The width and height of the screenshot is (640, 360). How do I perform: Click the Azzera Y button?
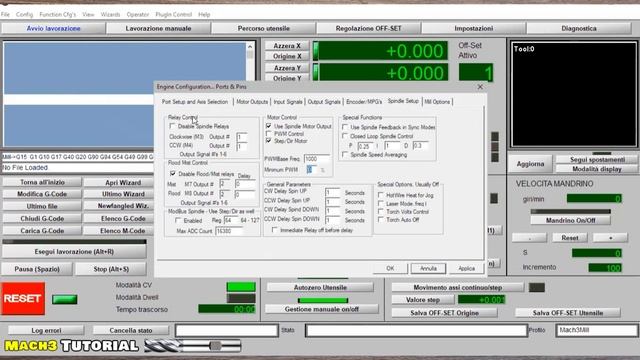287,68
